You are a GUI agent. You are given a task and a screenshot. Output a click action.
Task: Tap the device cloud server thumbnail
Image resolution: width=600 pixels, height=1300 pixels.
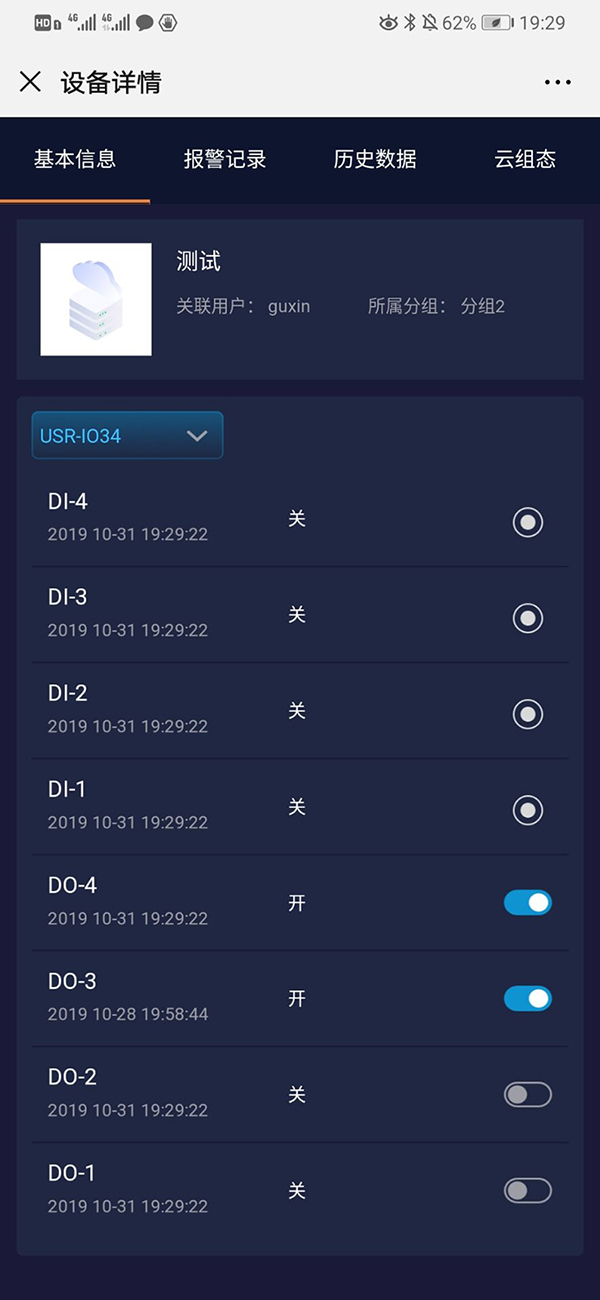point(96,299)
